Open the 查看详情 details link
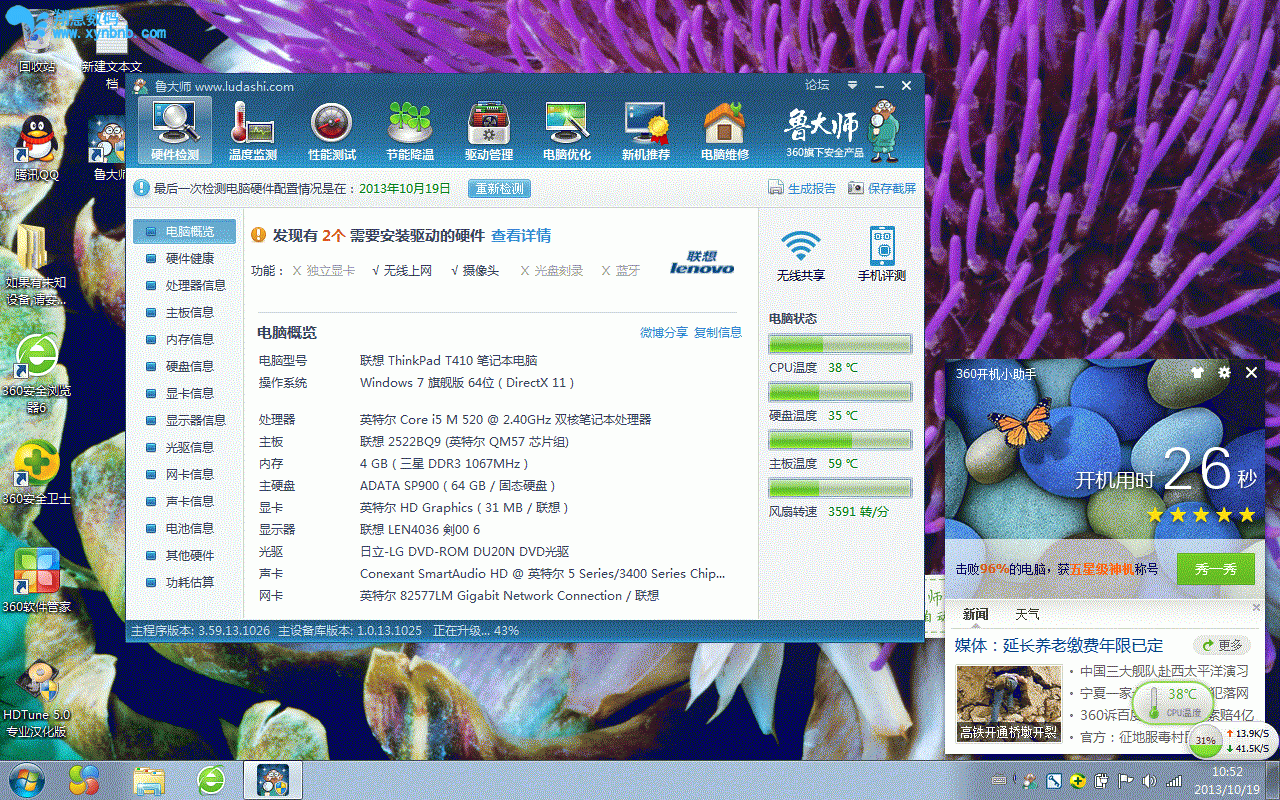Viewport: 1280px width, 800px height. coord(521,235)
